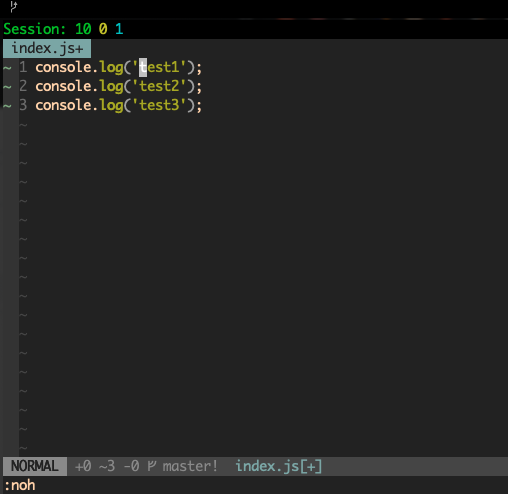Image resolution: width=508 pixels, height=494 pixels.
Task: Click the git change sign on line 2
Action: pyautogui.click(x=7, y=87)
